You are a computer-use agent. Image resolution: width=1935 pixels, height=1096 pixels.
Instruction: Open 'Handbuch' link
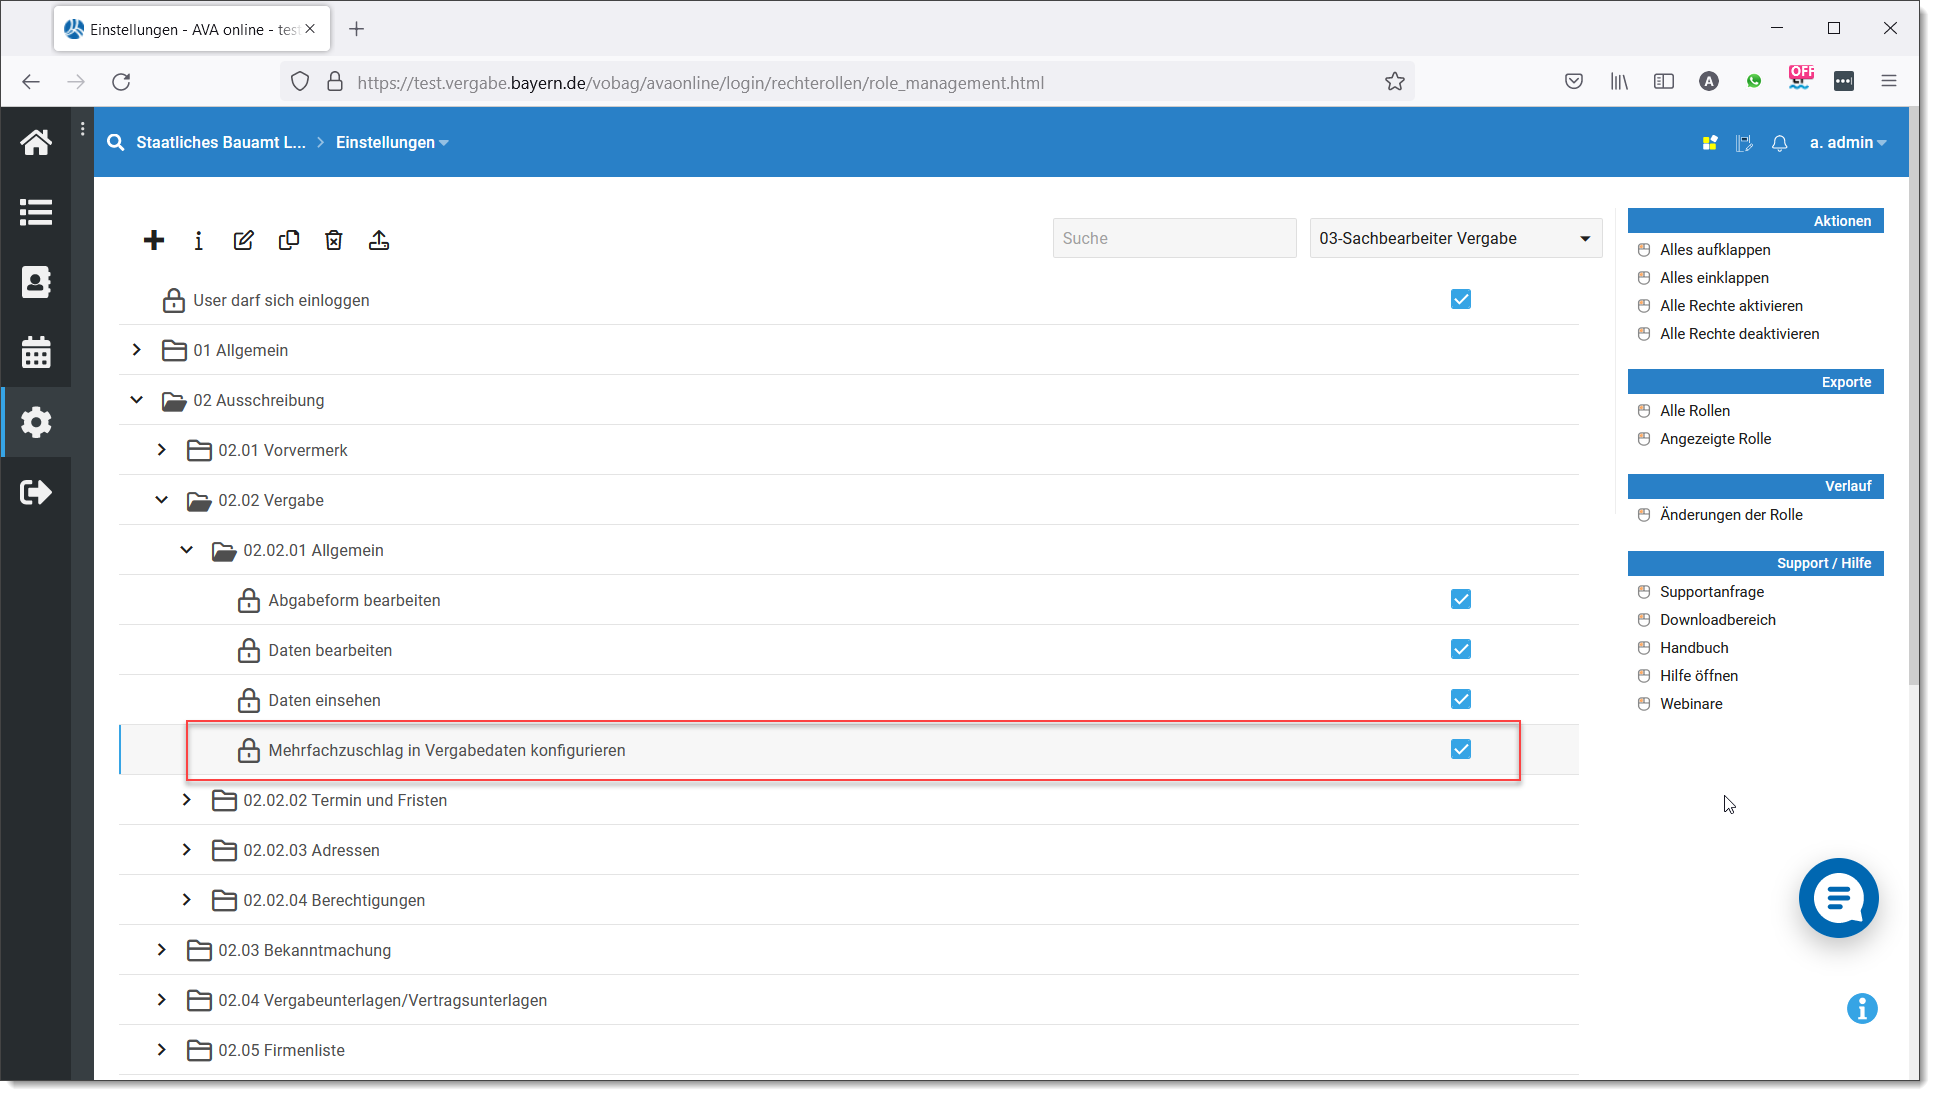pyautogui.click(x=1693, y=648)
